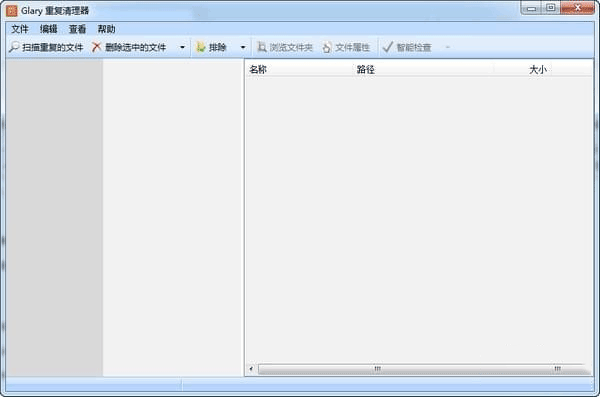
Task: Click the horizontal scrollbar left arrow
Action: (x=251, y=369)
